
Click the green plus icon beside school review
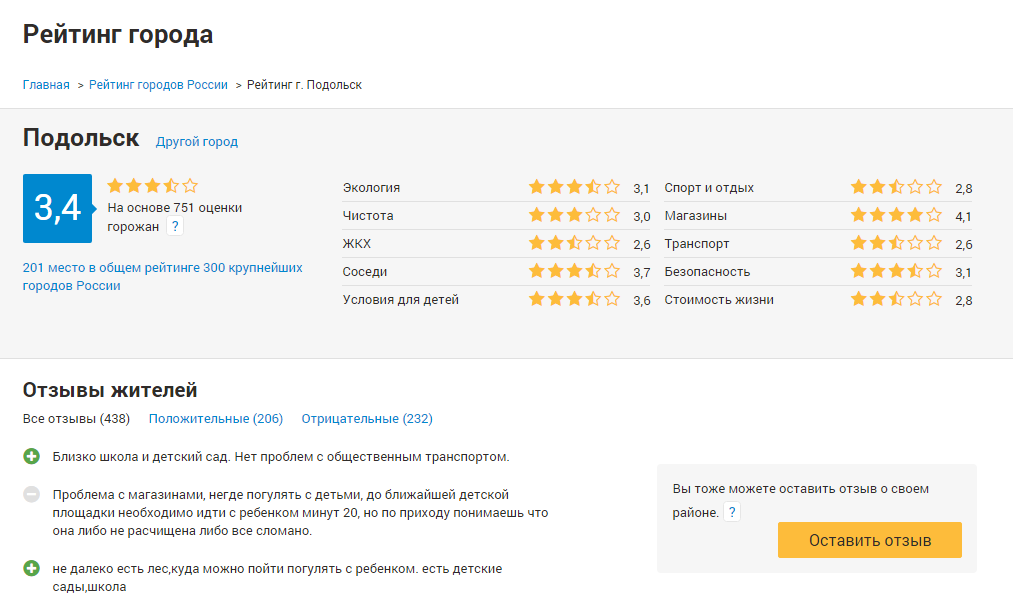tap(32, 457)
